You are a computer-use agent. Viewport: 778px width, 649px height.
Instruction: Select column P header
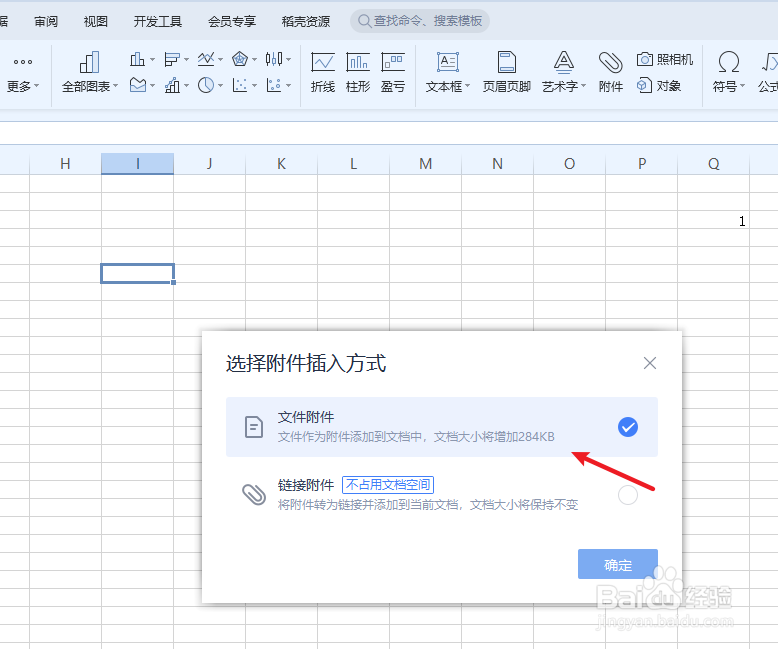[x=642, y=164]
